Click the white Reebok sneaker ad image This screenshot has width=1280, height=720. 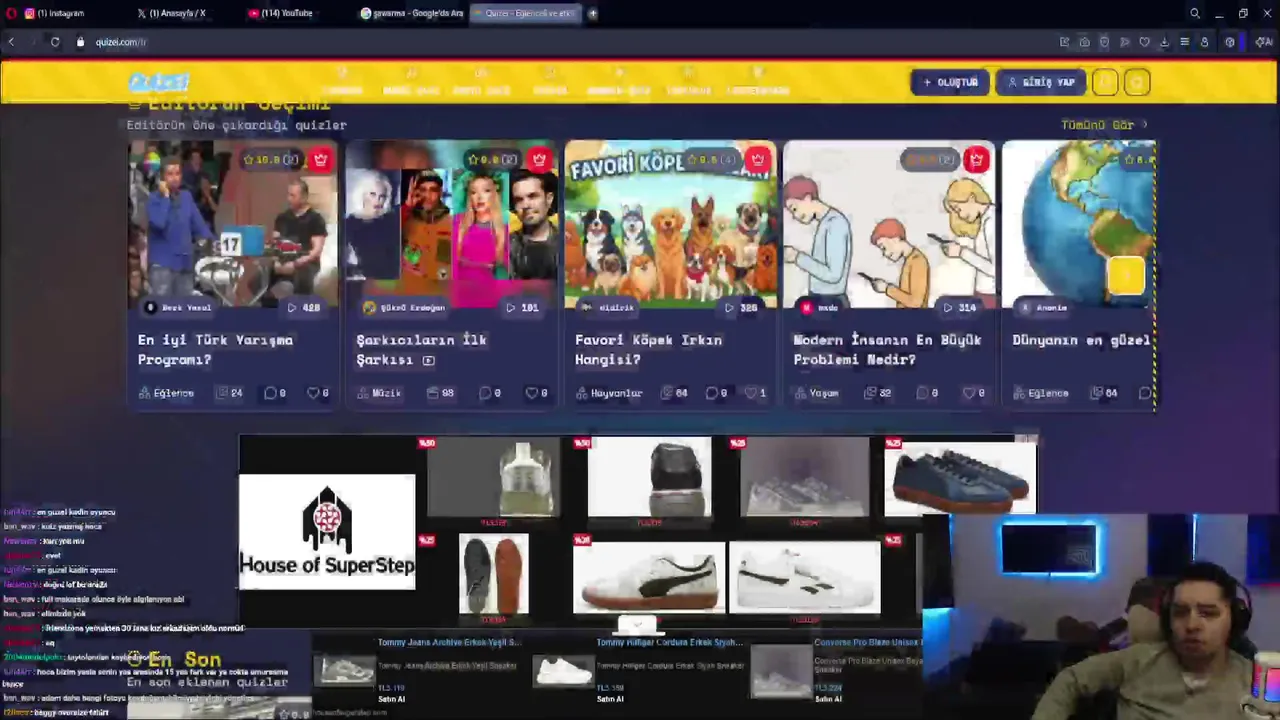805,577
